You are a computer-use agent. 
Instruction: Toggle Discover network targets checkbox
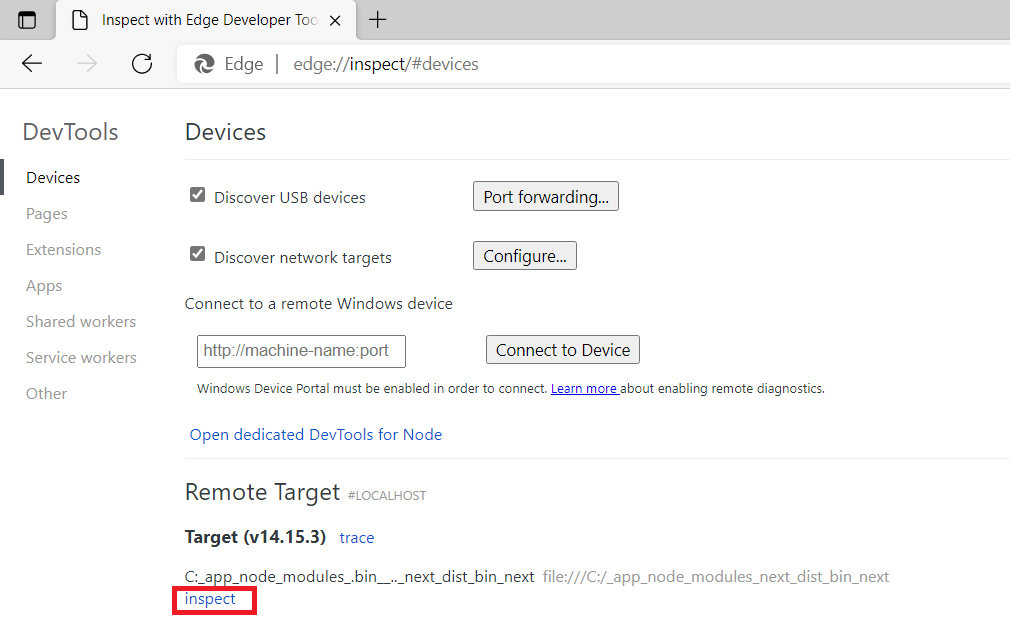pos(198,254)
